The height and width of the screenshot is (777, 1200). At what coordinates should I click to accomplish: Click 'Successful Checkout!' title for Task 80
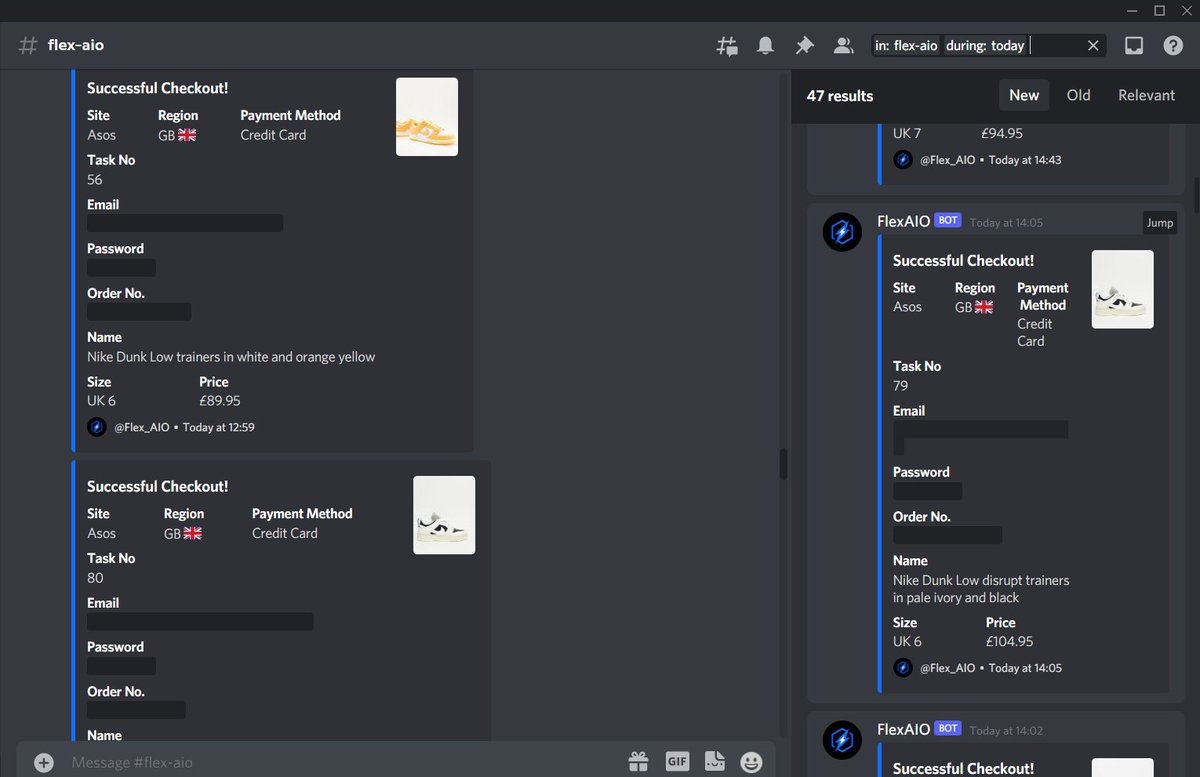158,486
